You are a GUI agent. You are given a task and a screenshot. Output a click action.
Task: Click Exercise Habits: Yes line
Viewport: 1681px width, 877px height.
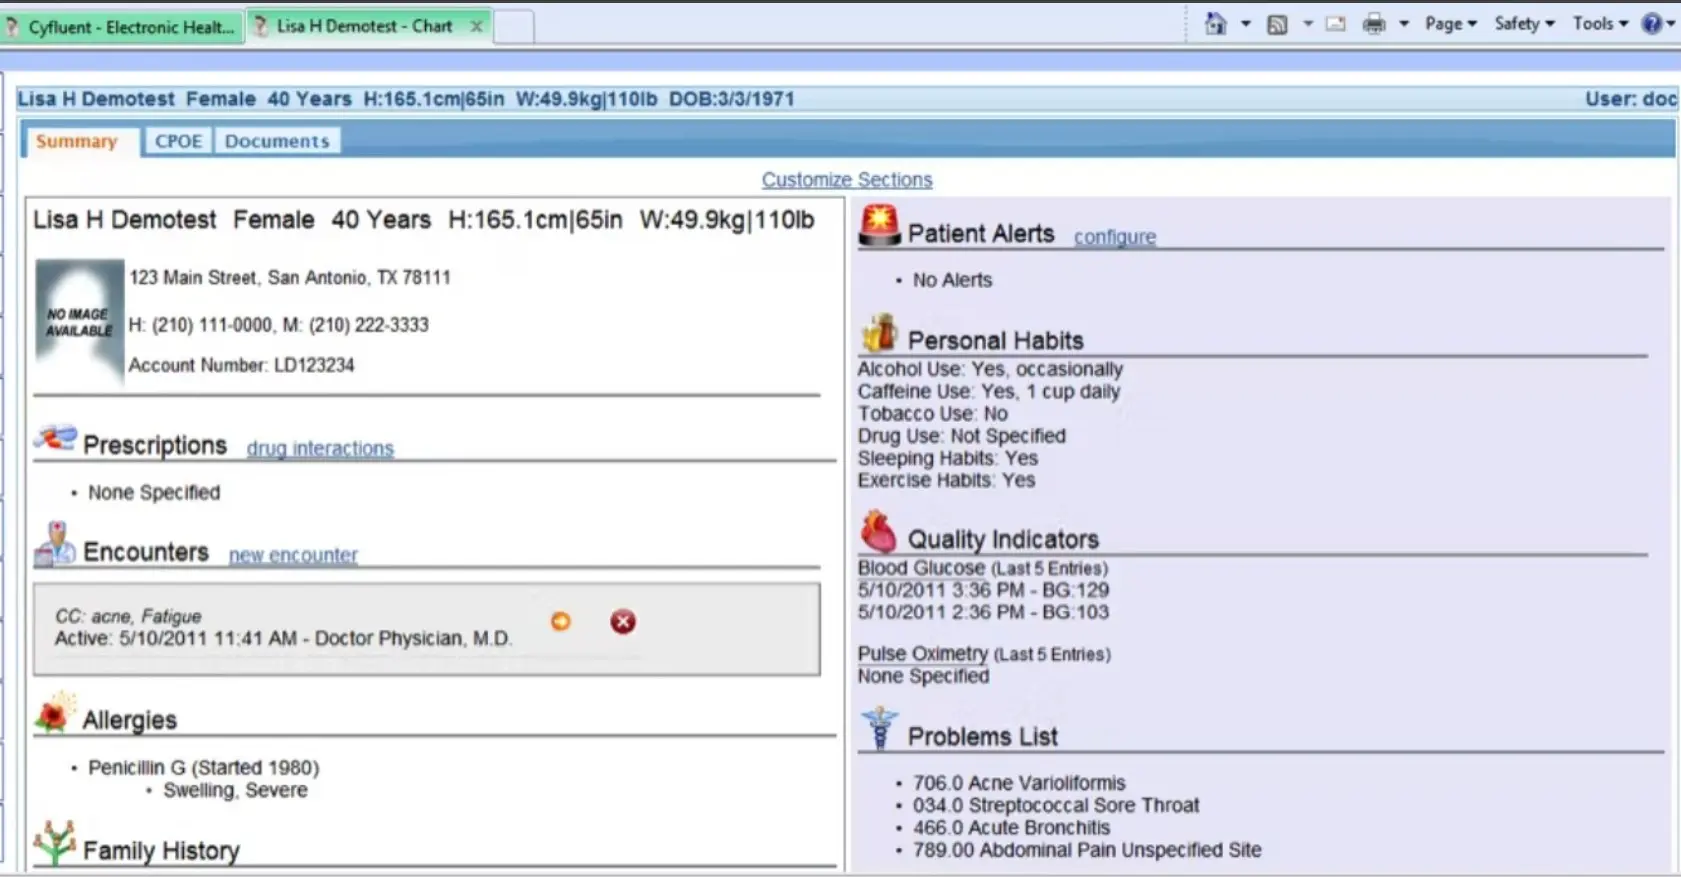point(946,480)
